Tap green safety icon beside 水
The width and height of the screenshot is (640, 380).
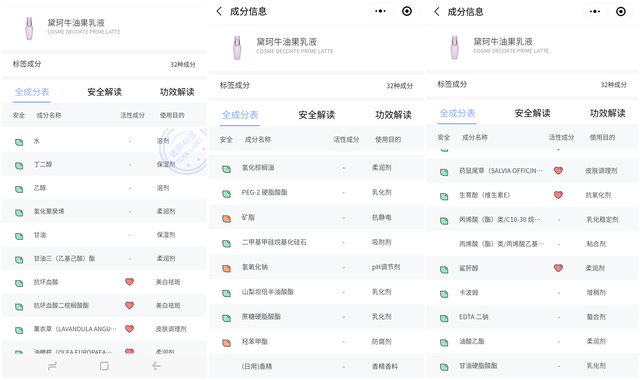click(x=19, y=142)
